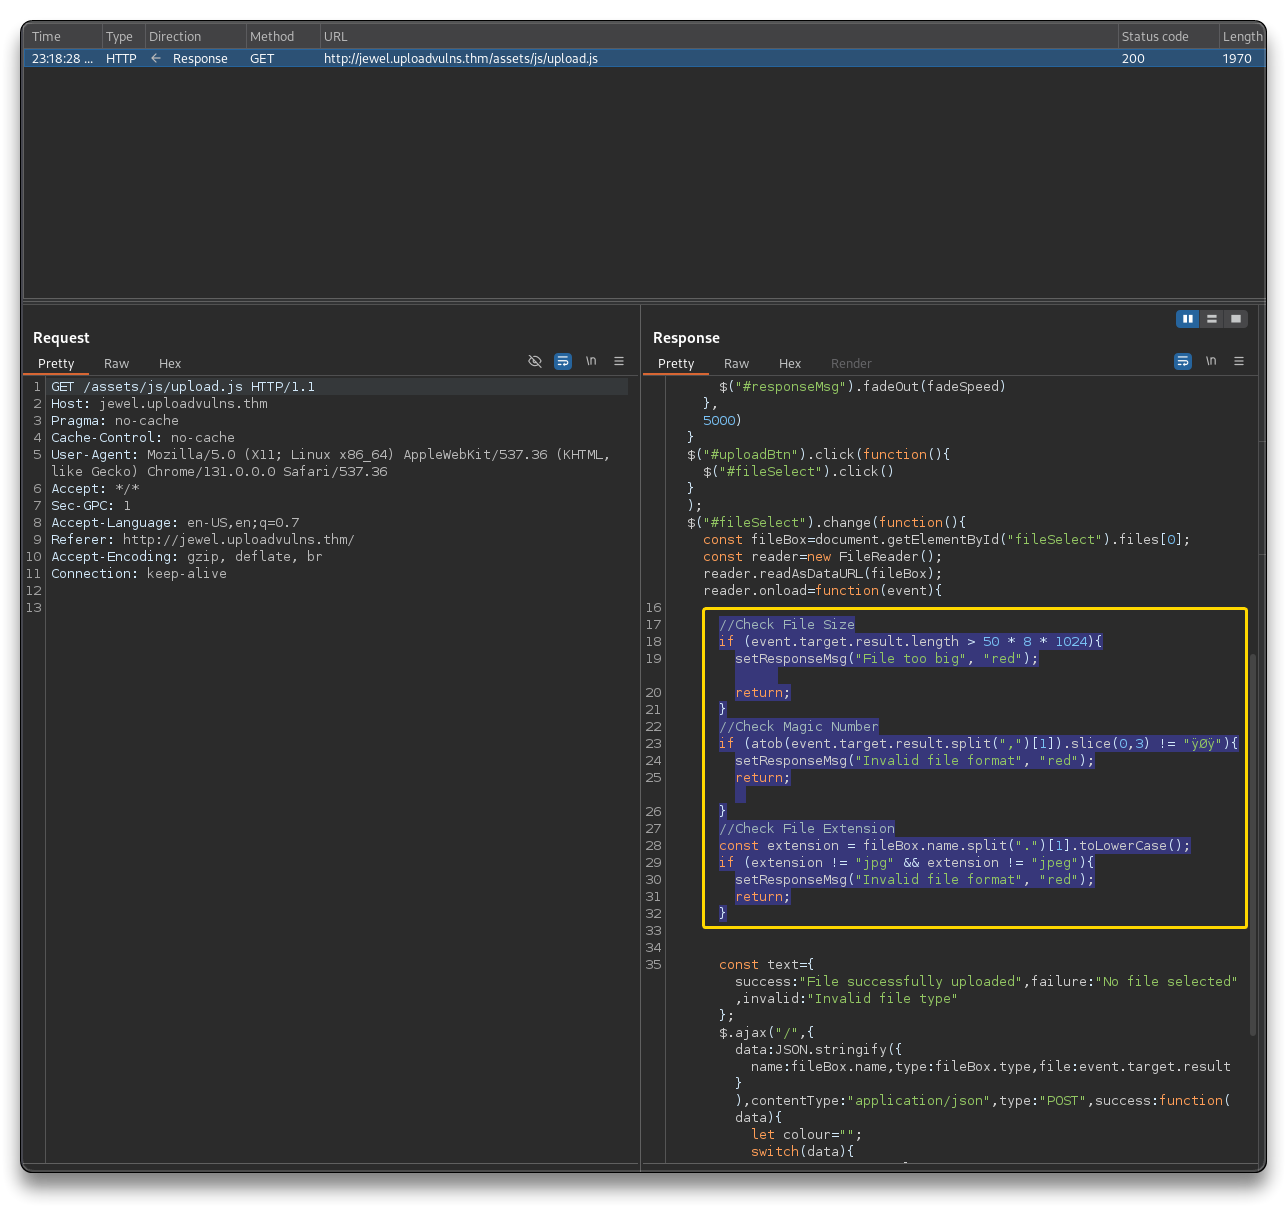Select the upload.js response row in table
1287x1208 pixels.
coord(644,59)
